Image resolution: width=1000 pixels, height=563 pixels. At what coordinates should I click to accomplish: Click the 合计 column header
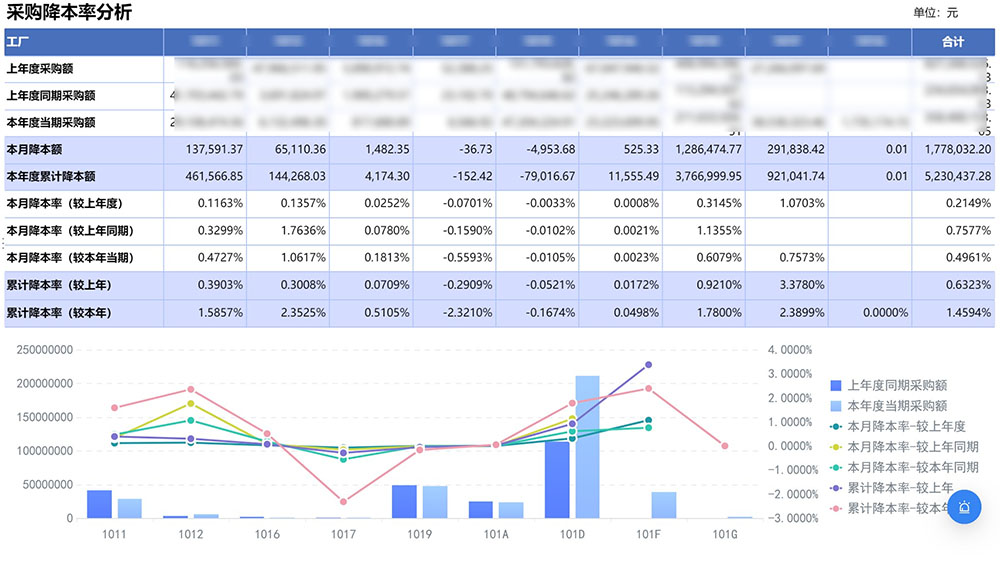tap(953, 42)
